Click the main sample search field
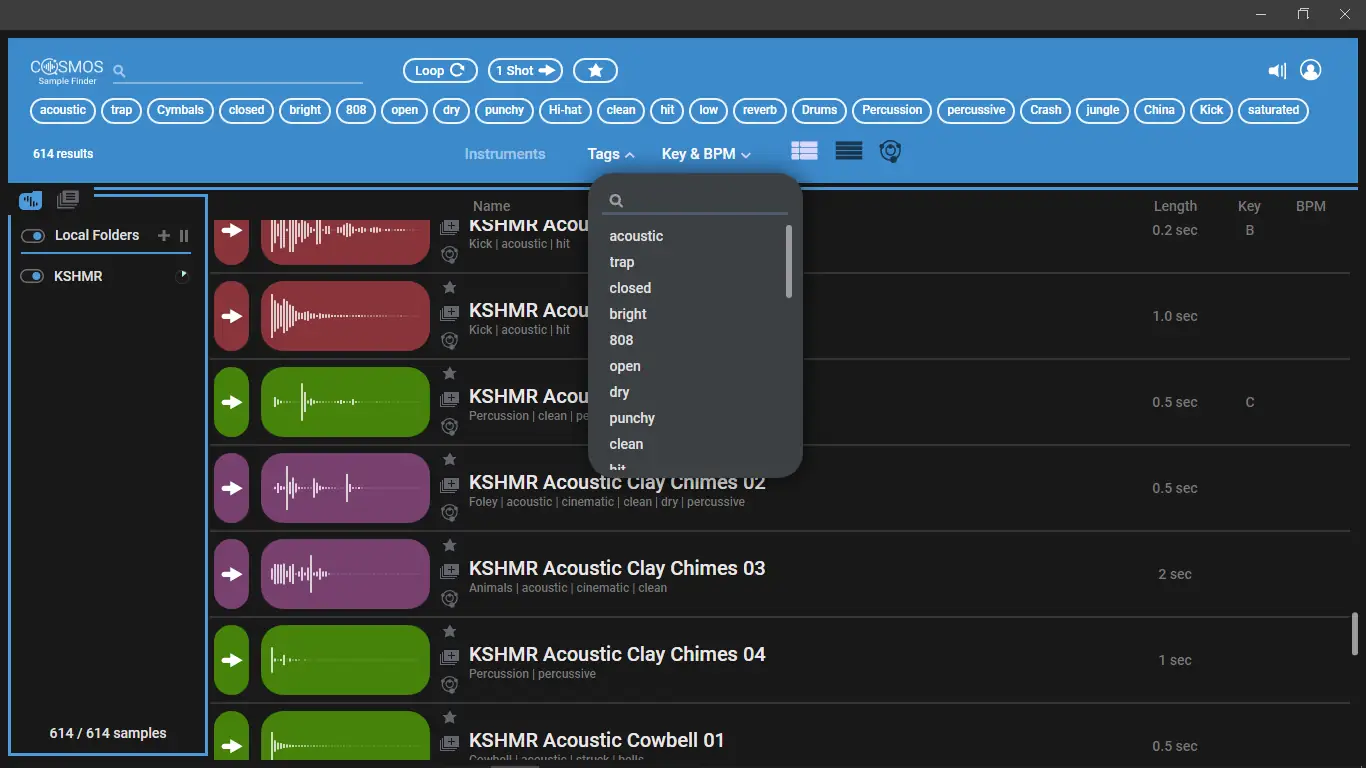This screenshot has height=768, width=1366. point(238,71)
